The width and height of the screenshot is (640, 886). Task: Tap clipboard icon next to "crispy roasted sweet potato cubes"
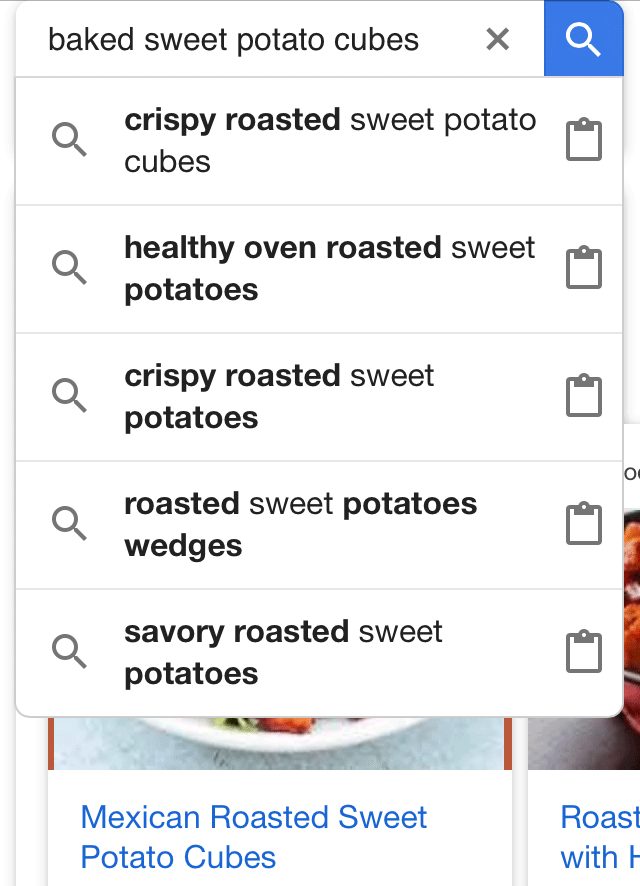pos(583,139)
